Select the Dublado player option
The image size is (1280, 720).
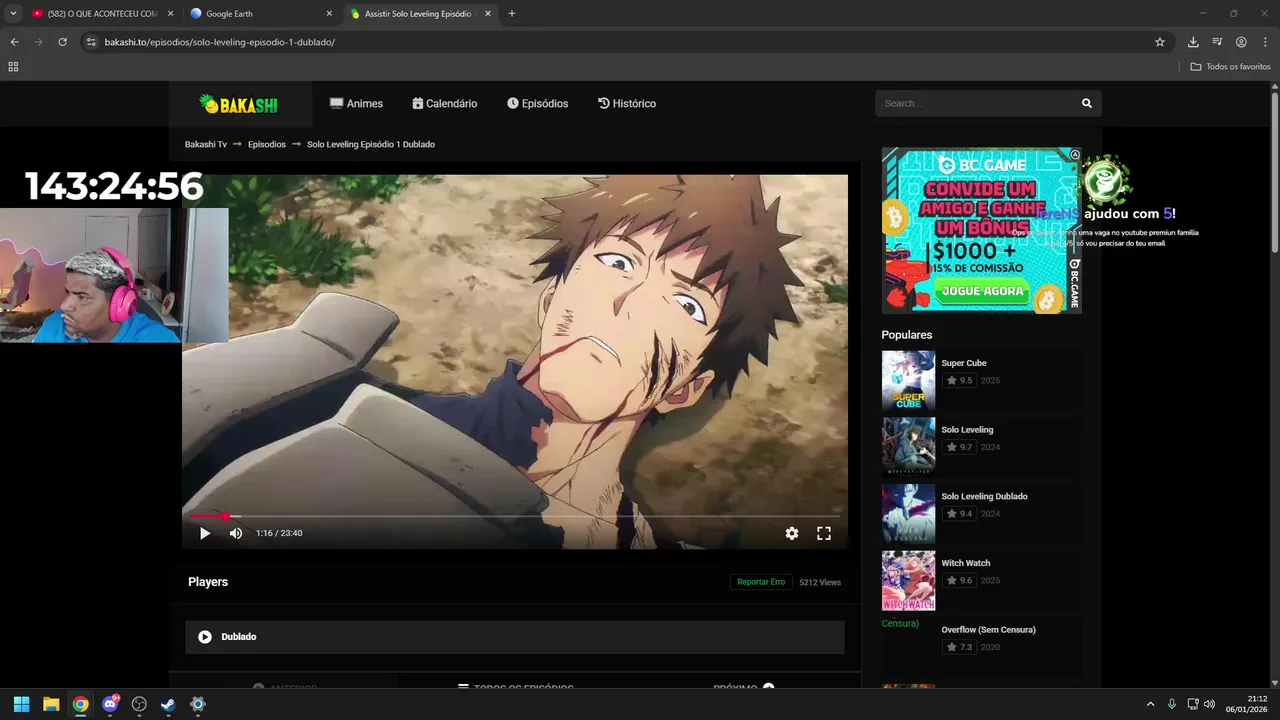tap(515, 637)
